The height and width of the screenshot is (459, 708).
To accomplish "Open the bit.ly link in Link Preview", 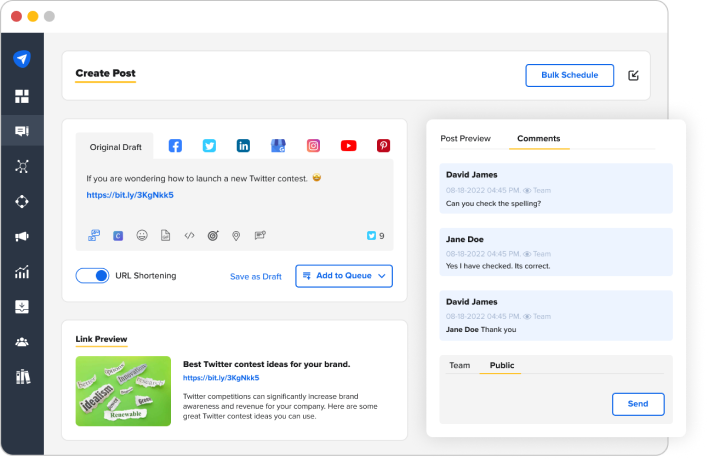I will 221,378.
